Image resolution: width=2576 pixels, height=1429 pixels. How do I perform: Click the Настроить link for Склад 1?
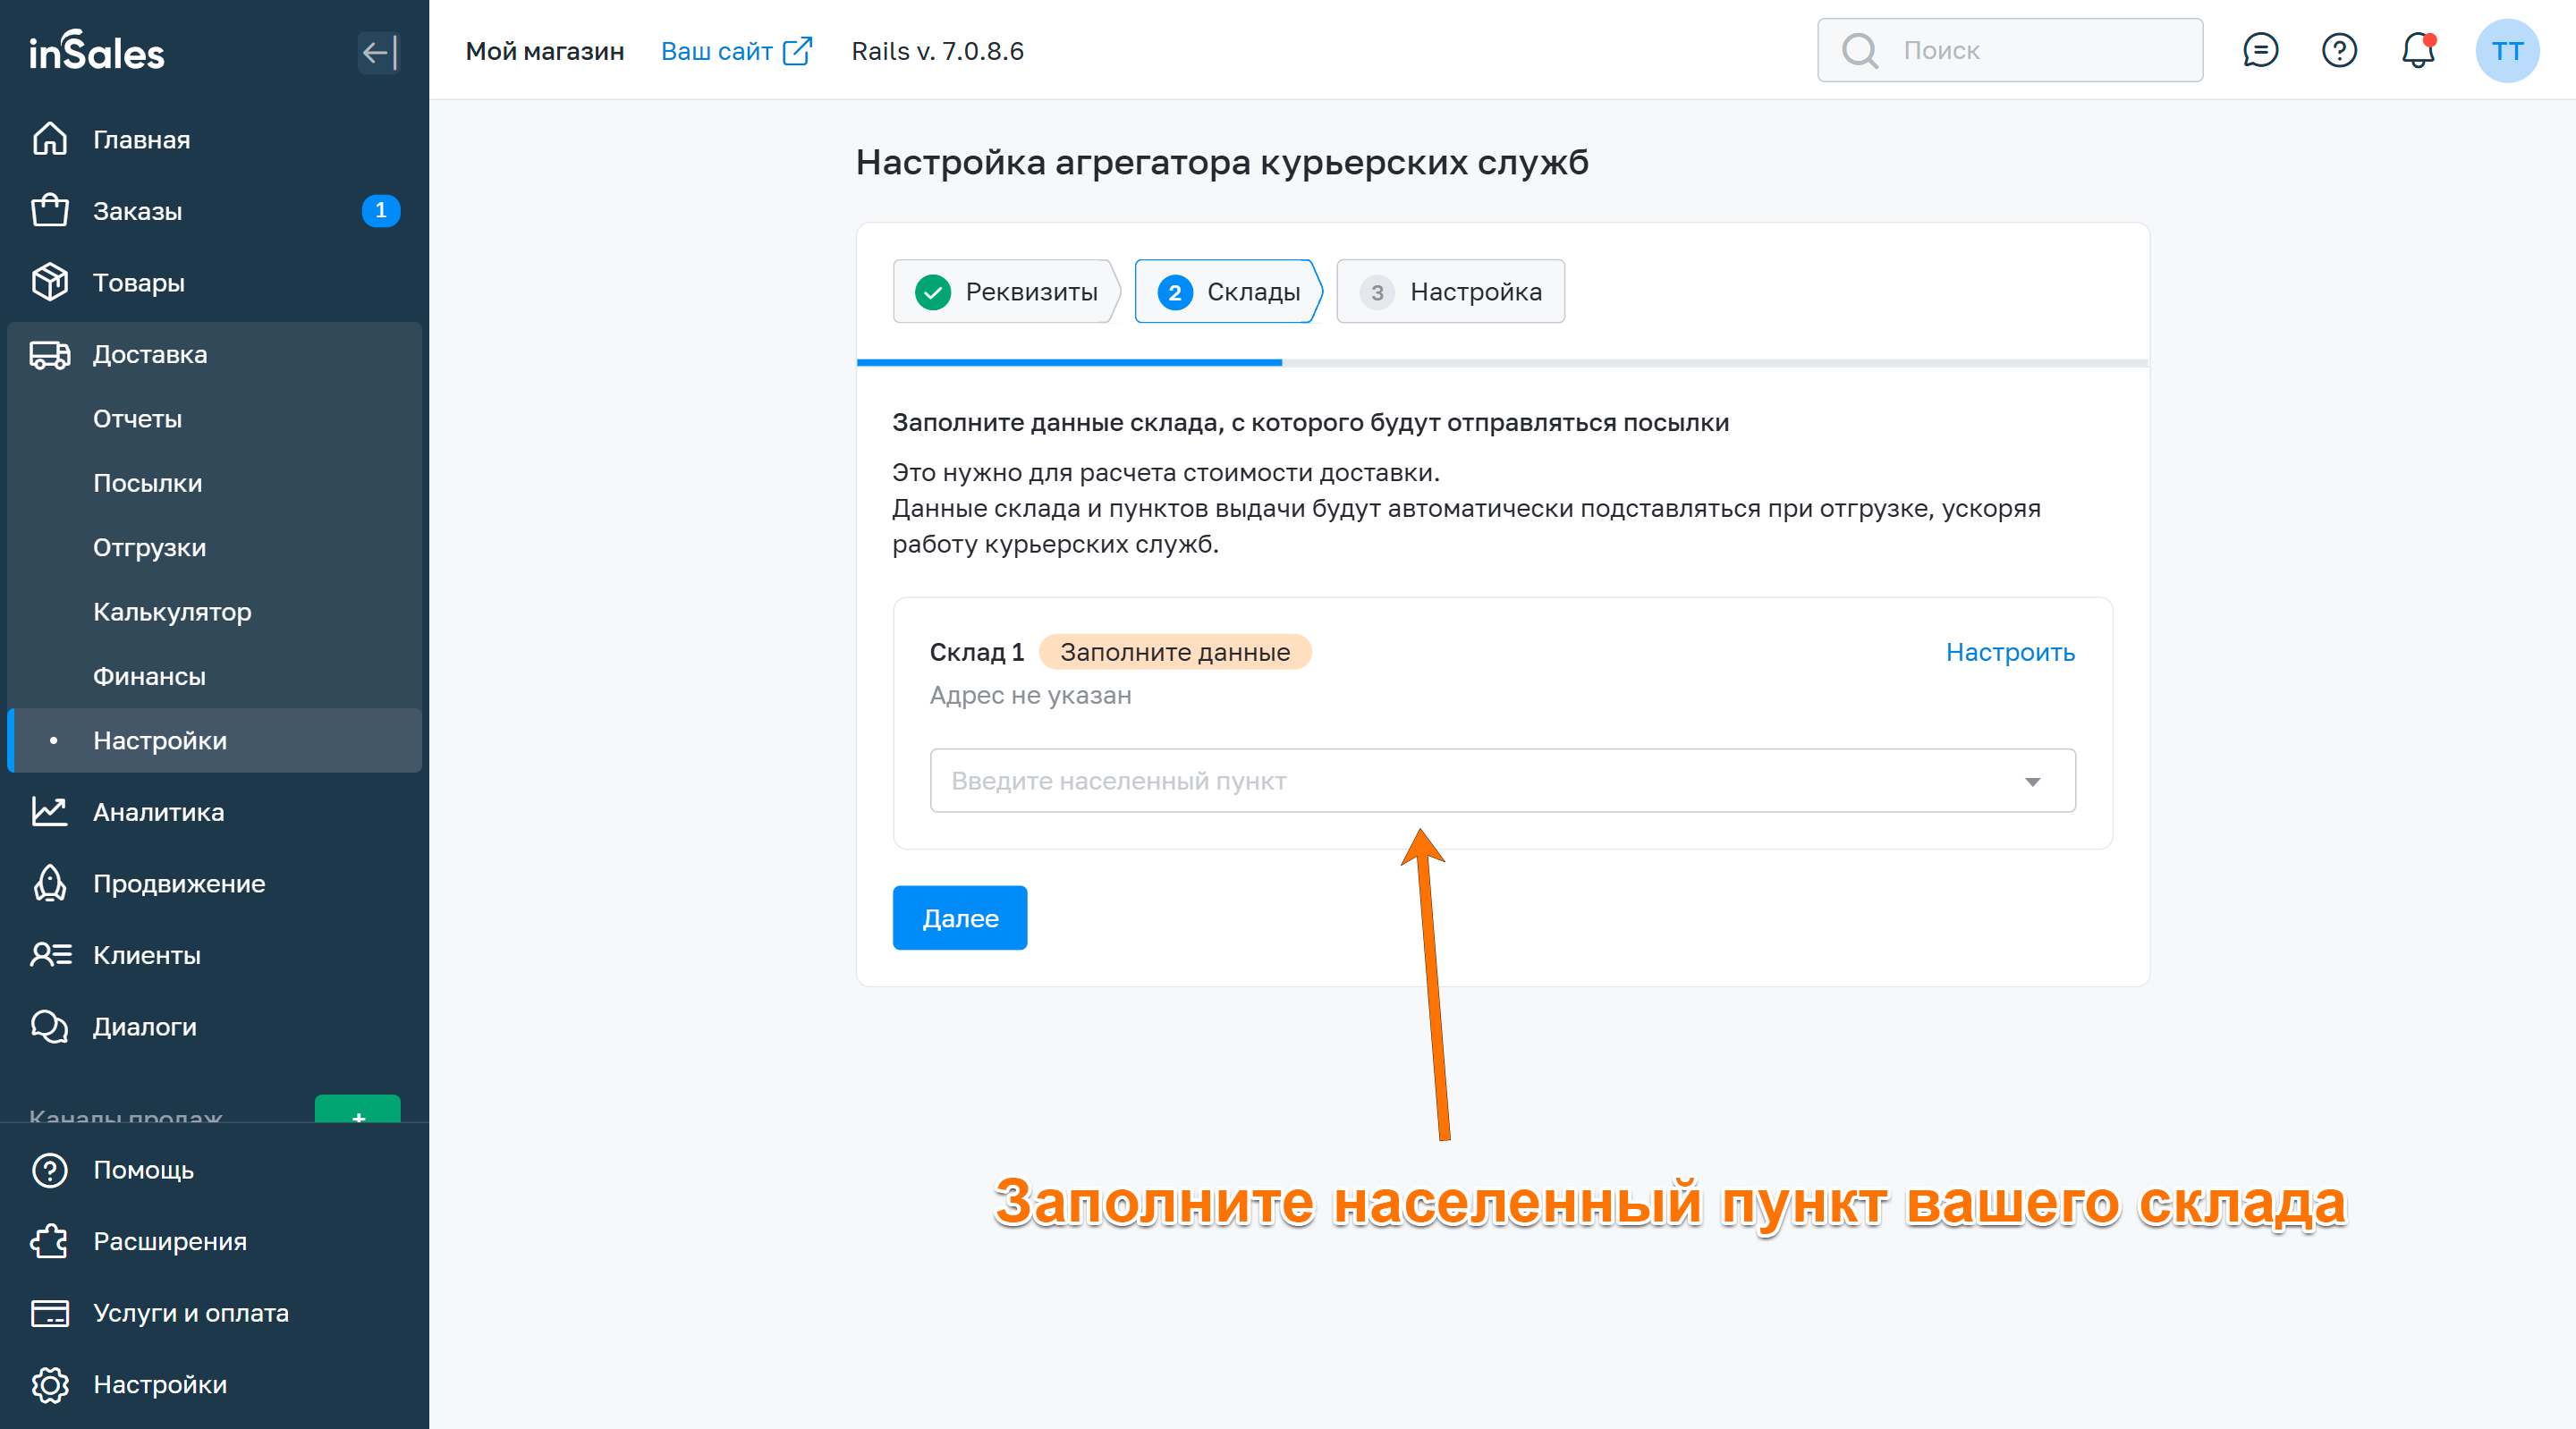2009,652
